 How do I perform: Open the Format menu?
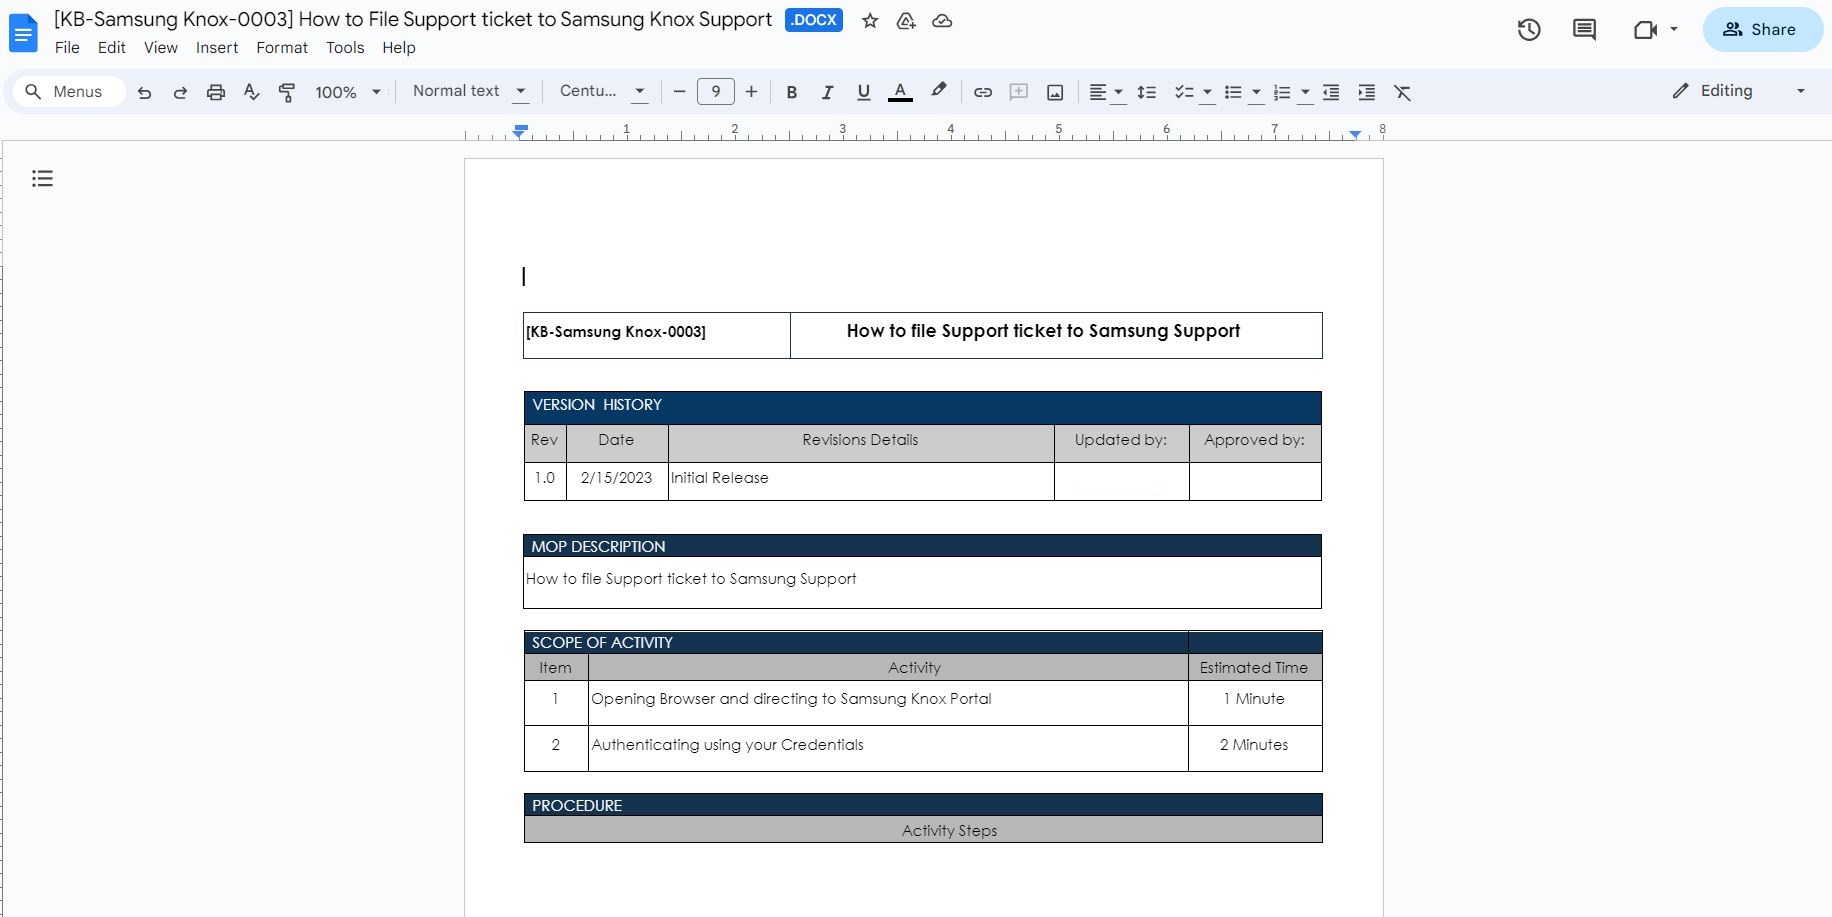point(282,48)
